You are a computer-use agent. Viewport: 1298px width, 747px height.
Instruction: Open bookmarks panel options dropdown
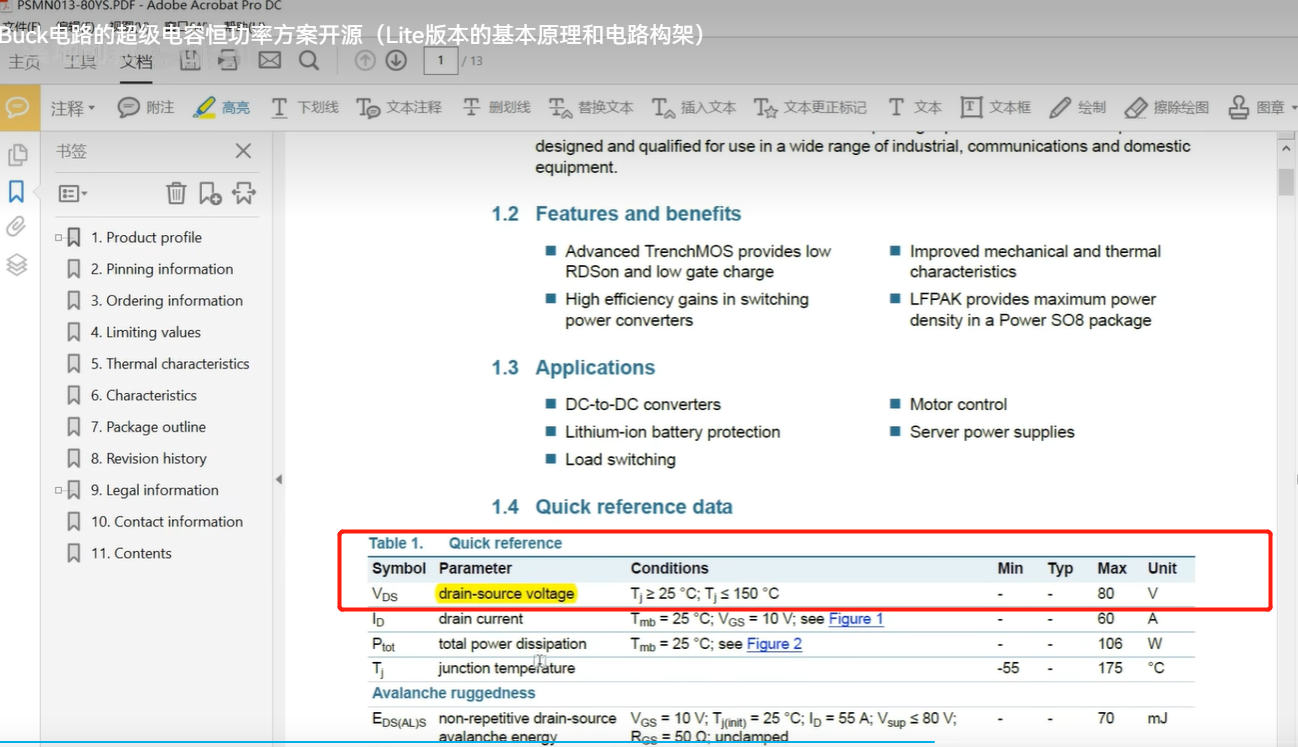[x=73, y=193]
